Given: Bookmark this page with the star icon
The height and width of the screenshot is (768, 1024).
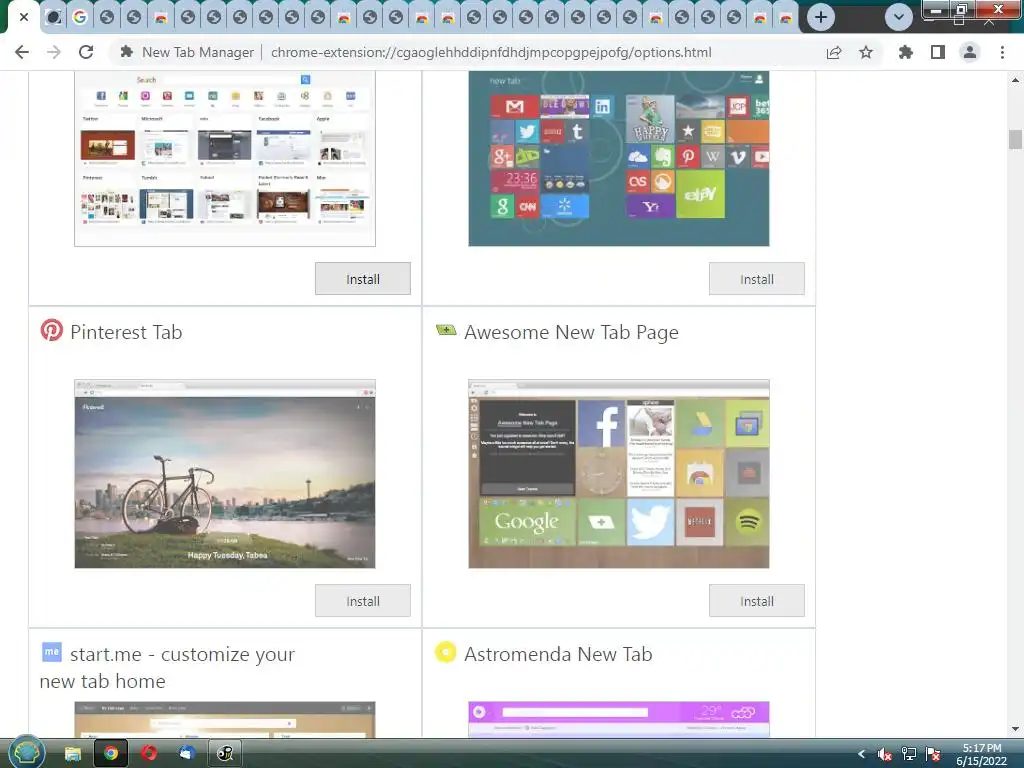Looking at the screenshot, I should [866, 52].
